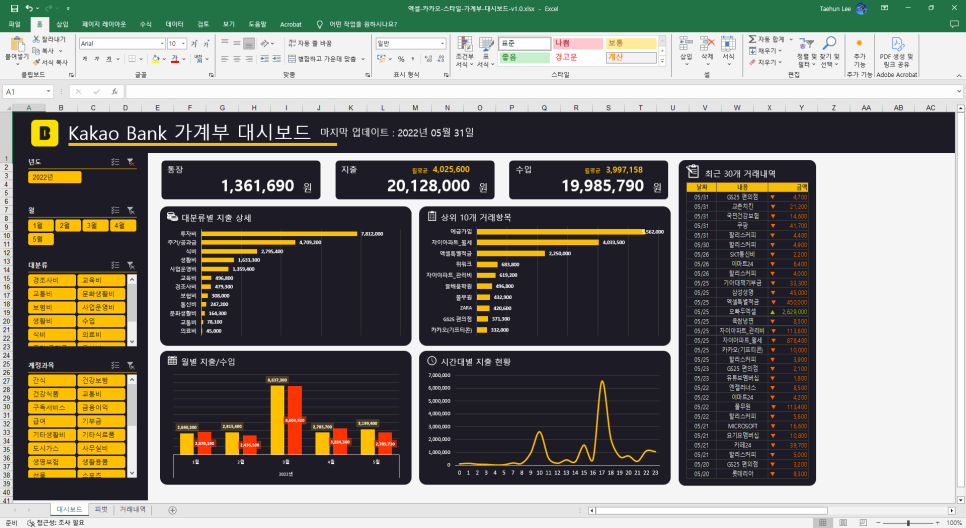Click the Find and Select magnifier icon
The height and width of the screenshot is (528, 966).
(x=829, y=44)
